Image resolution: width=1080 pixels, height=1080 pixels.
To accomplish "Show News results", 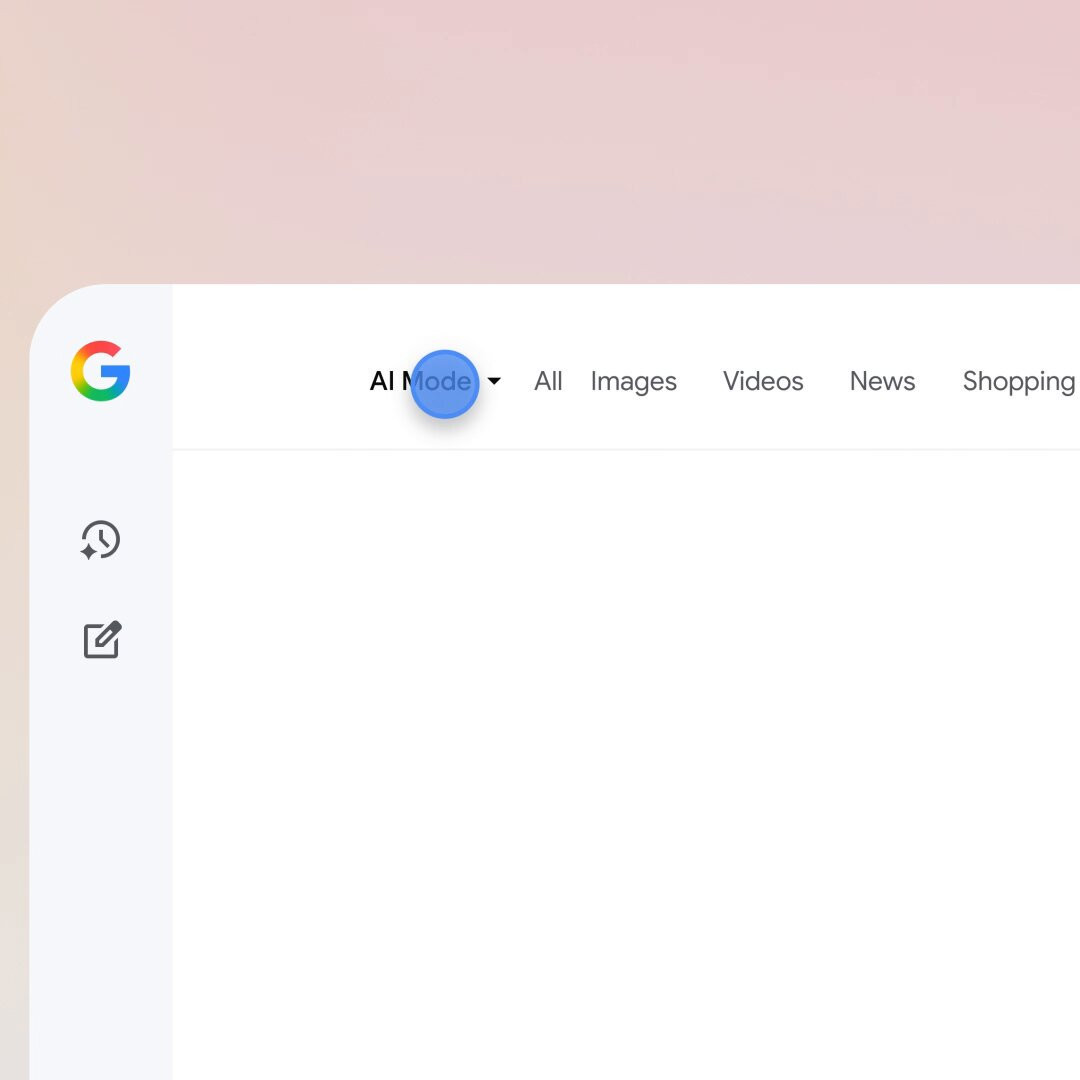I will 882,381.
